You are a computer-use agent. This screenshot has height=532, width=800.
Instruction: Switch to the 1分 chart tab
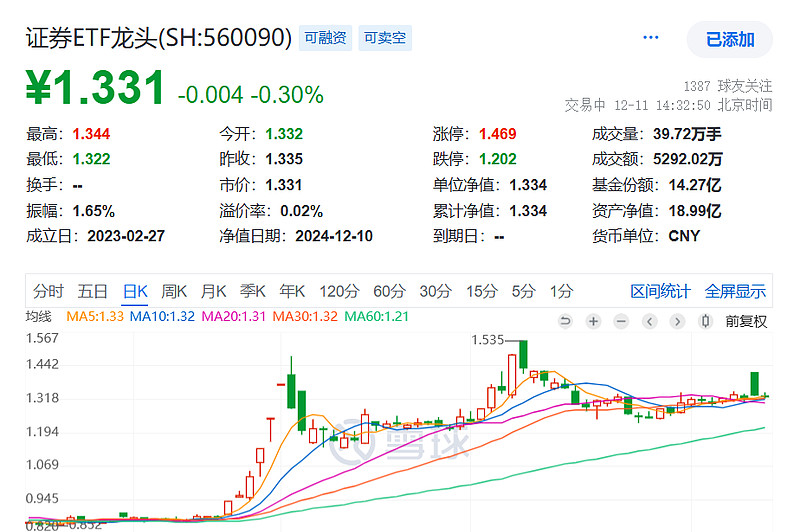[x=561, y=291]
